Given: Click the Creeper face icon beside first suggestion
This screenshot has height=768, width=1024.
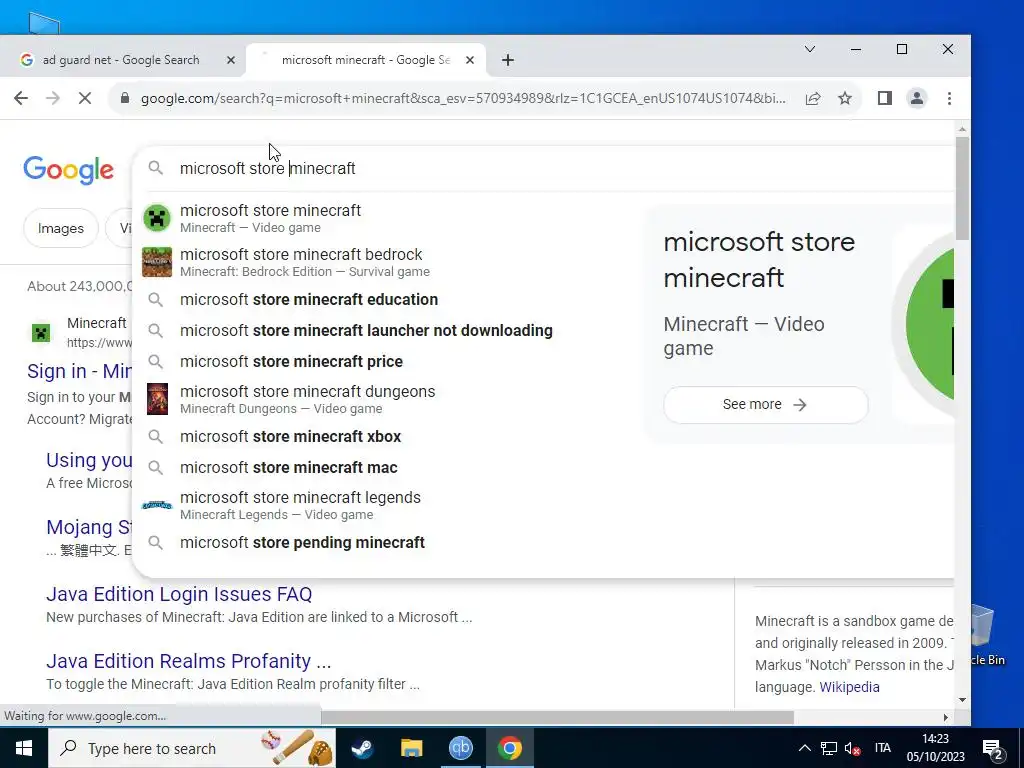Looking at the screenshot, I should (x=157, y=218).
